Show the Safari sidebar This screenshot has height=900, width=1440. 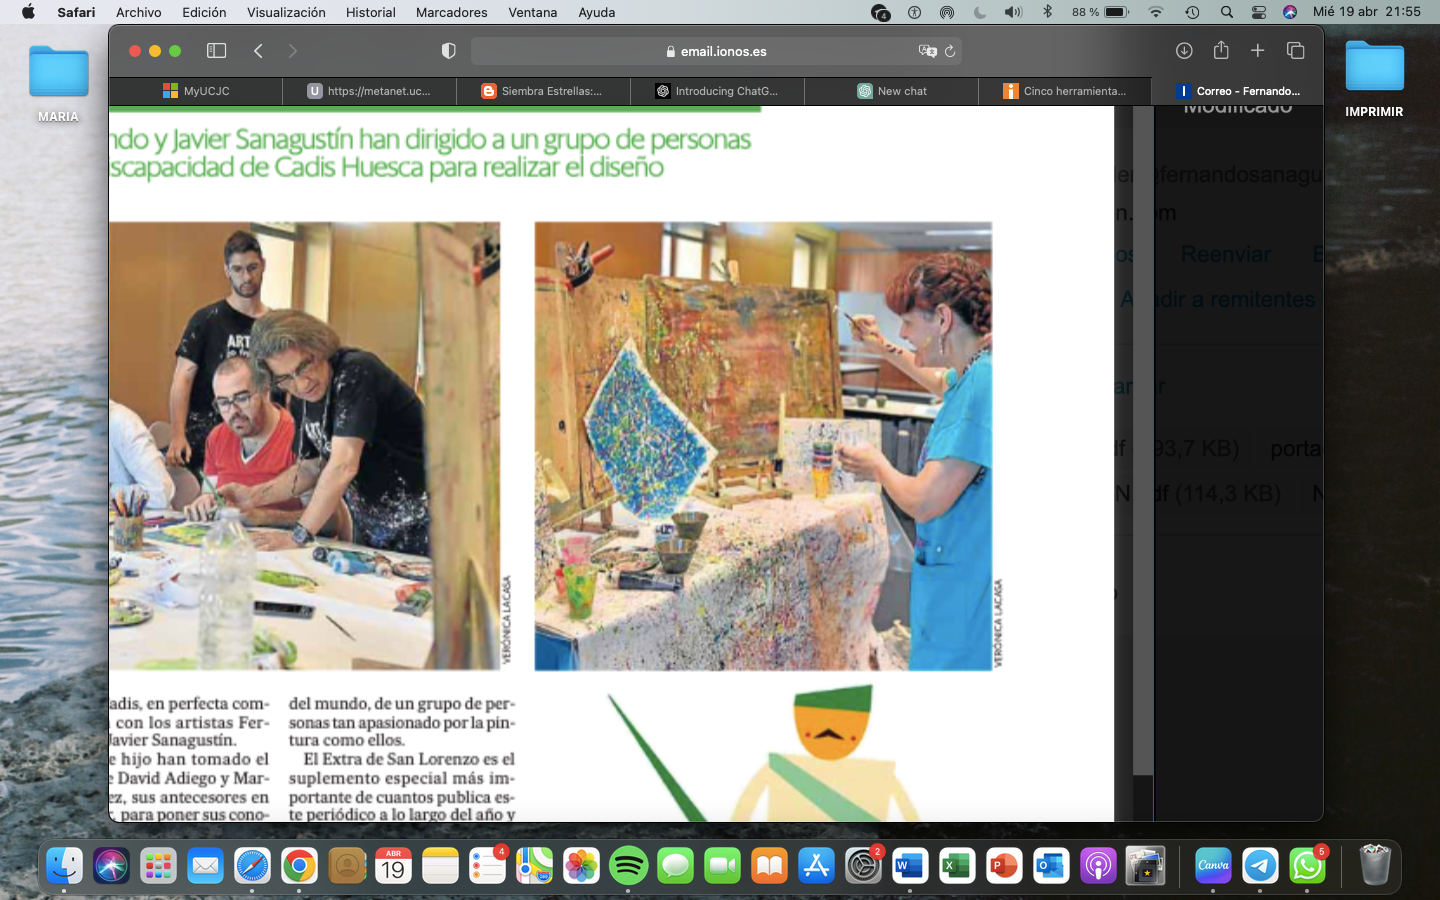[216, 51]
